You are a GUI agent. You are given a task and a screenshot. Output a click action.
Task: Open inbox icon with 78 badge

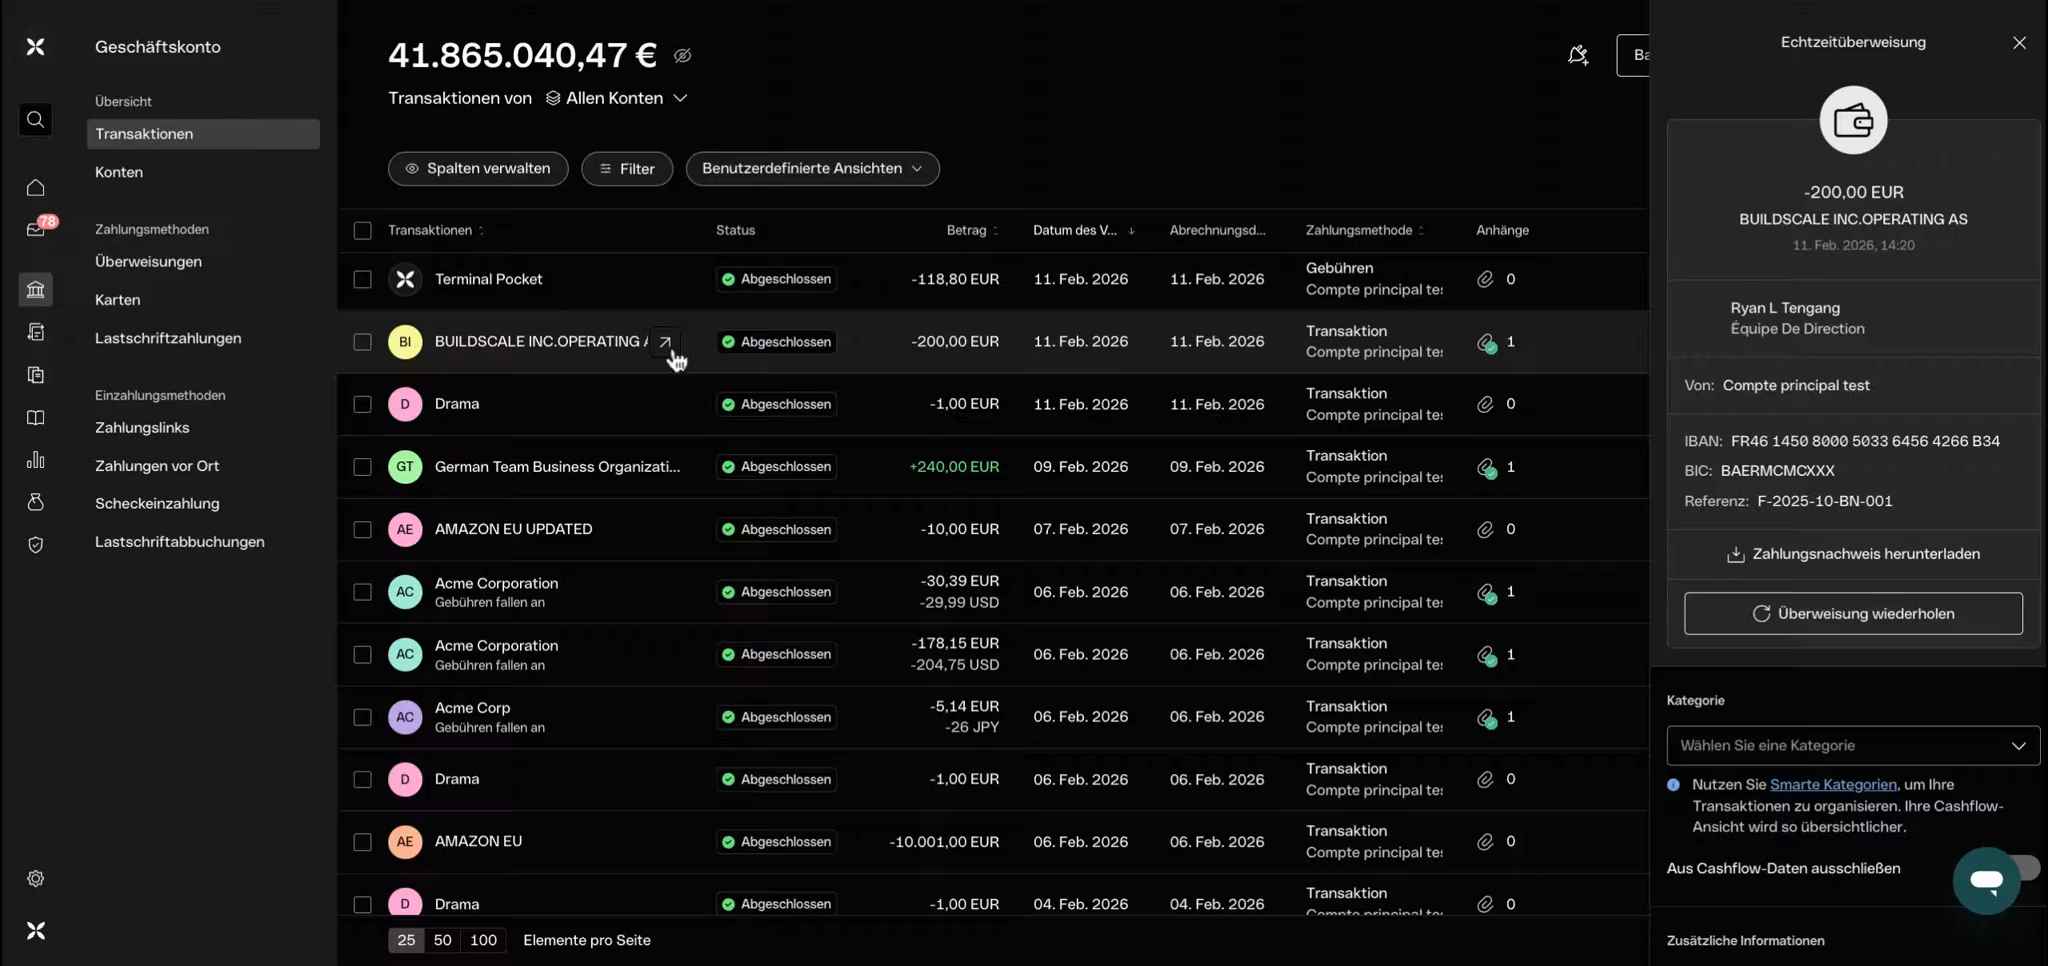tap(36, 230)
